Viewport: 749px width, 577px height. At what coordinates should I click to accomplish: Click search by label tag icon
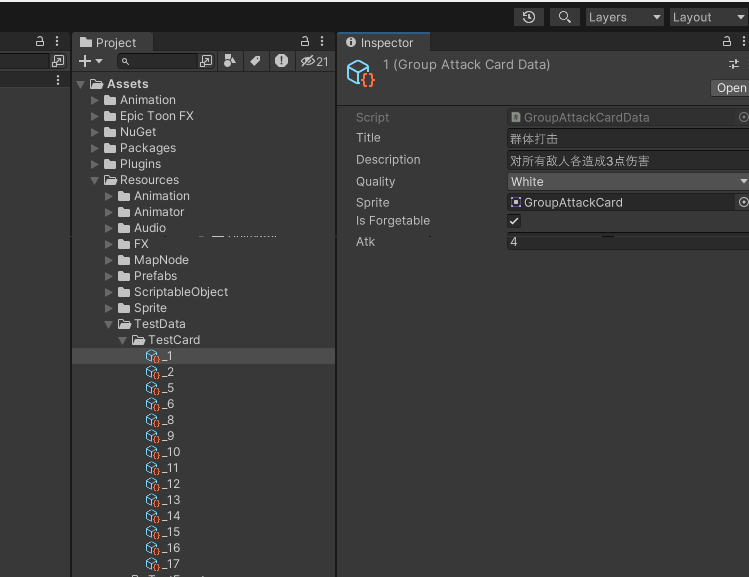click(255, 62)
